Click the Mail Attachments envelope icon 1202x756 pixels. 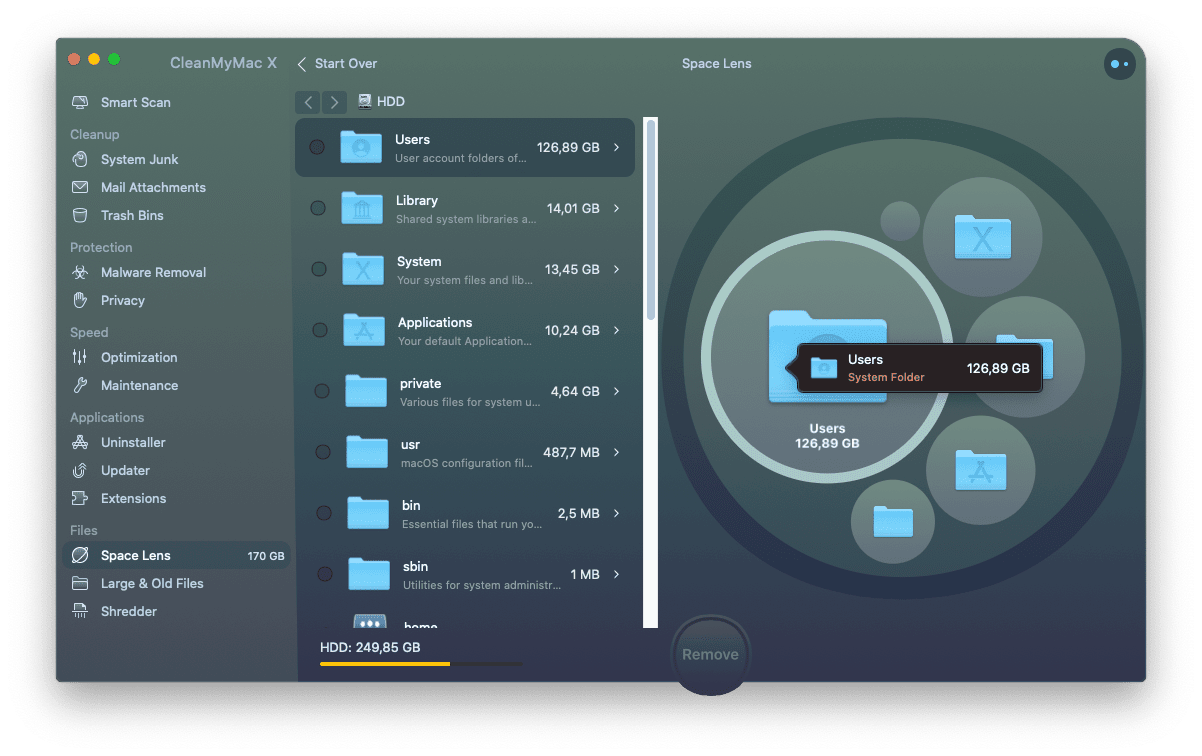80,188
